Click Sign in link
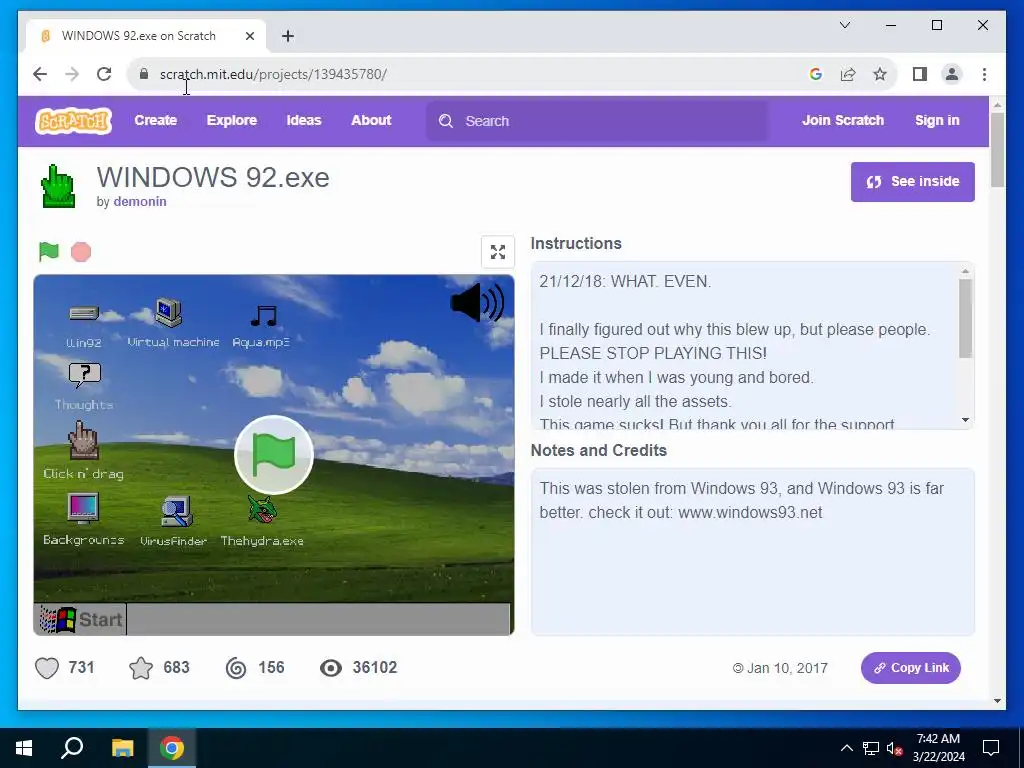The height and width of the screenshot is (768, 1024). point(937,120)
